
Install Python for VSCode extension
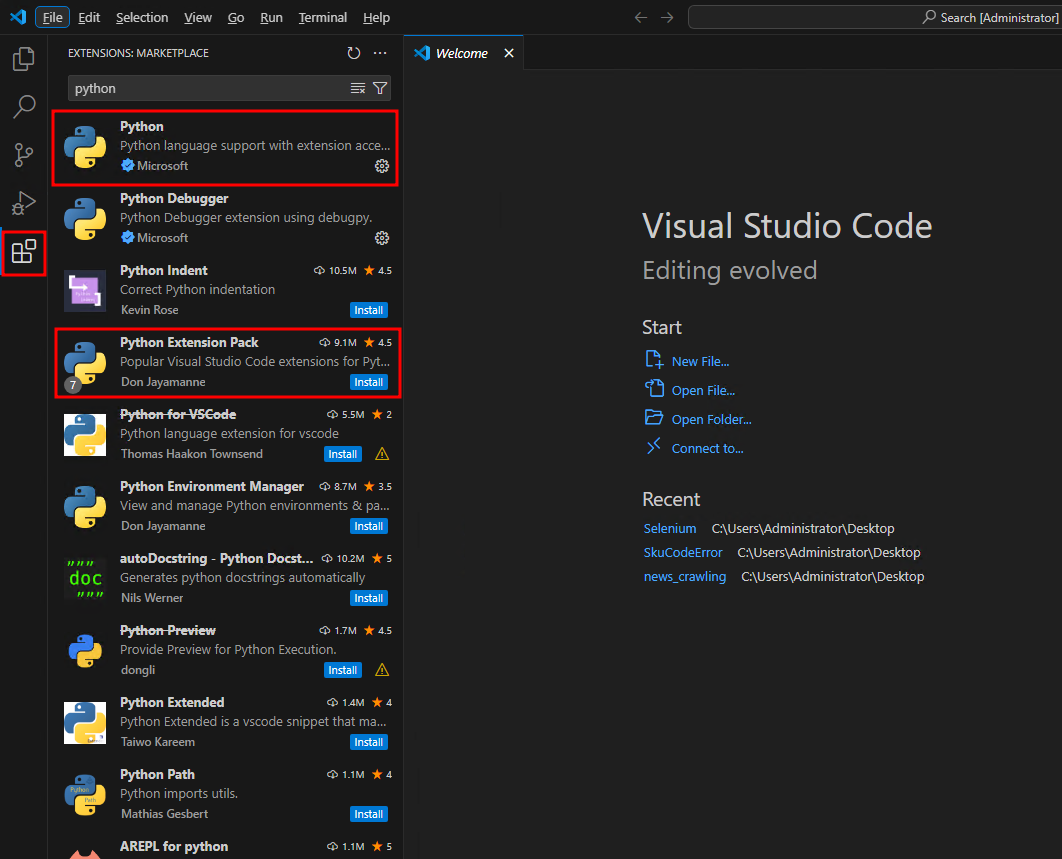pos(343,454)
